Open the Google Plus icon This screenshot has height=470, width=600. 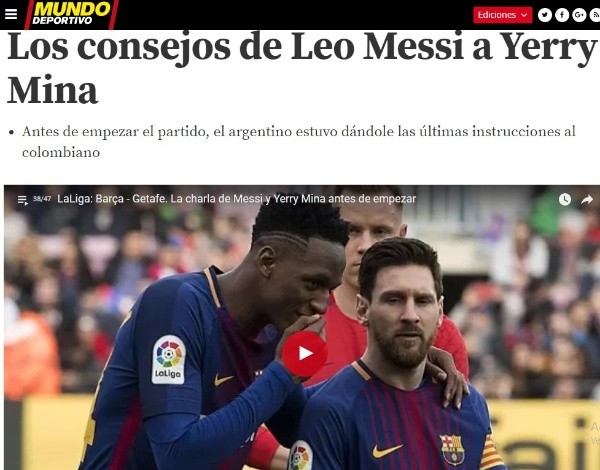(579, 15)
